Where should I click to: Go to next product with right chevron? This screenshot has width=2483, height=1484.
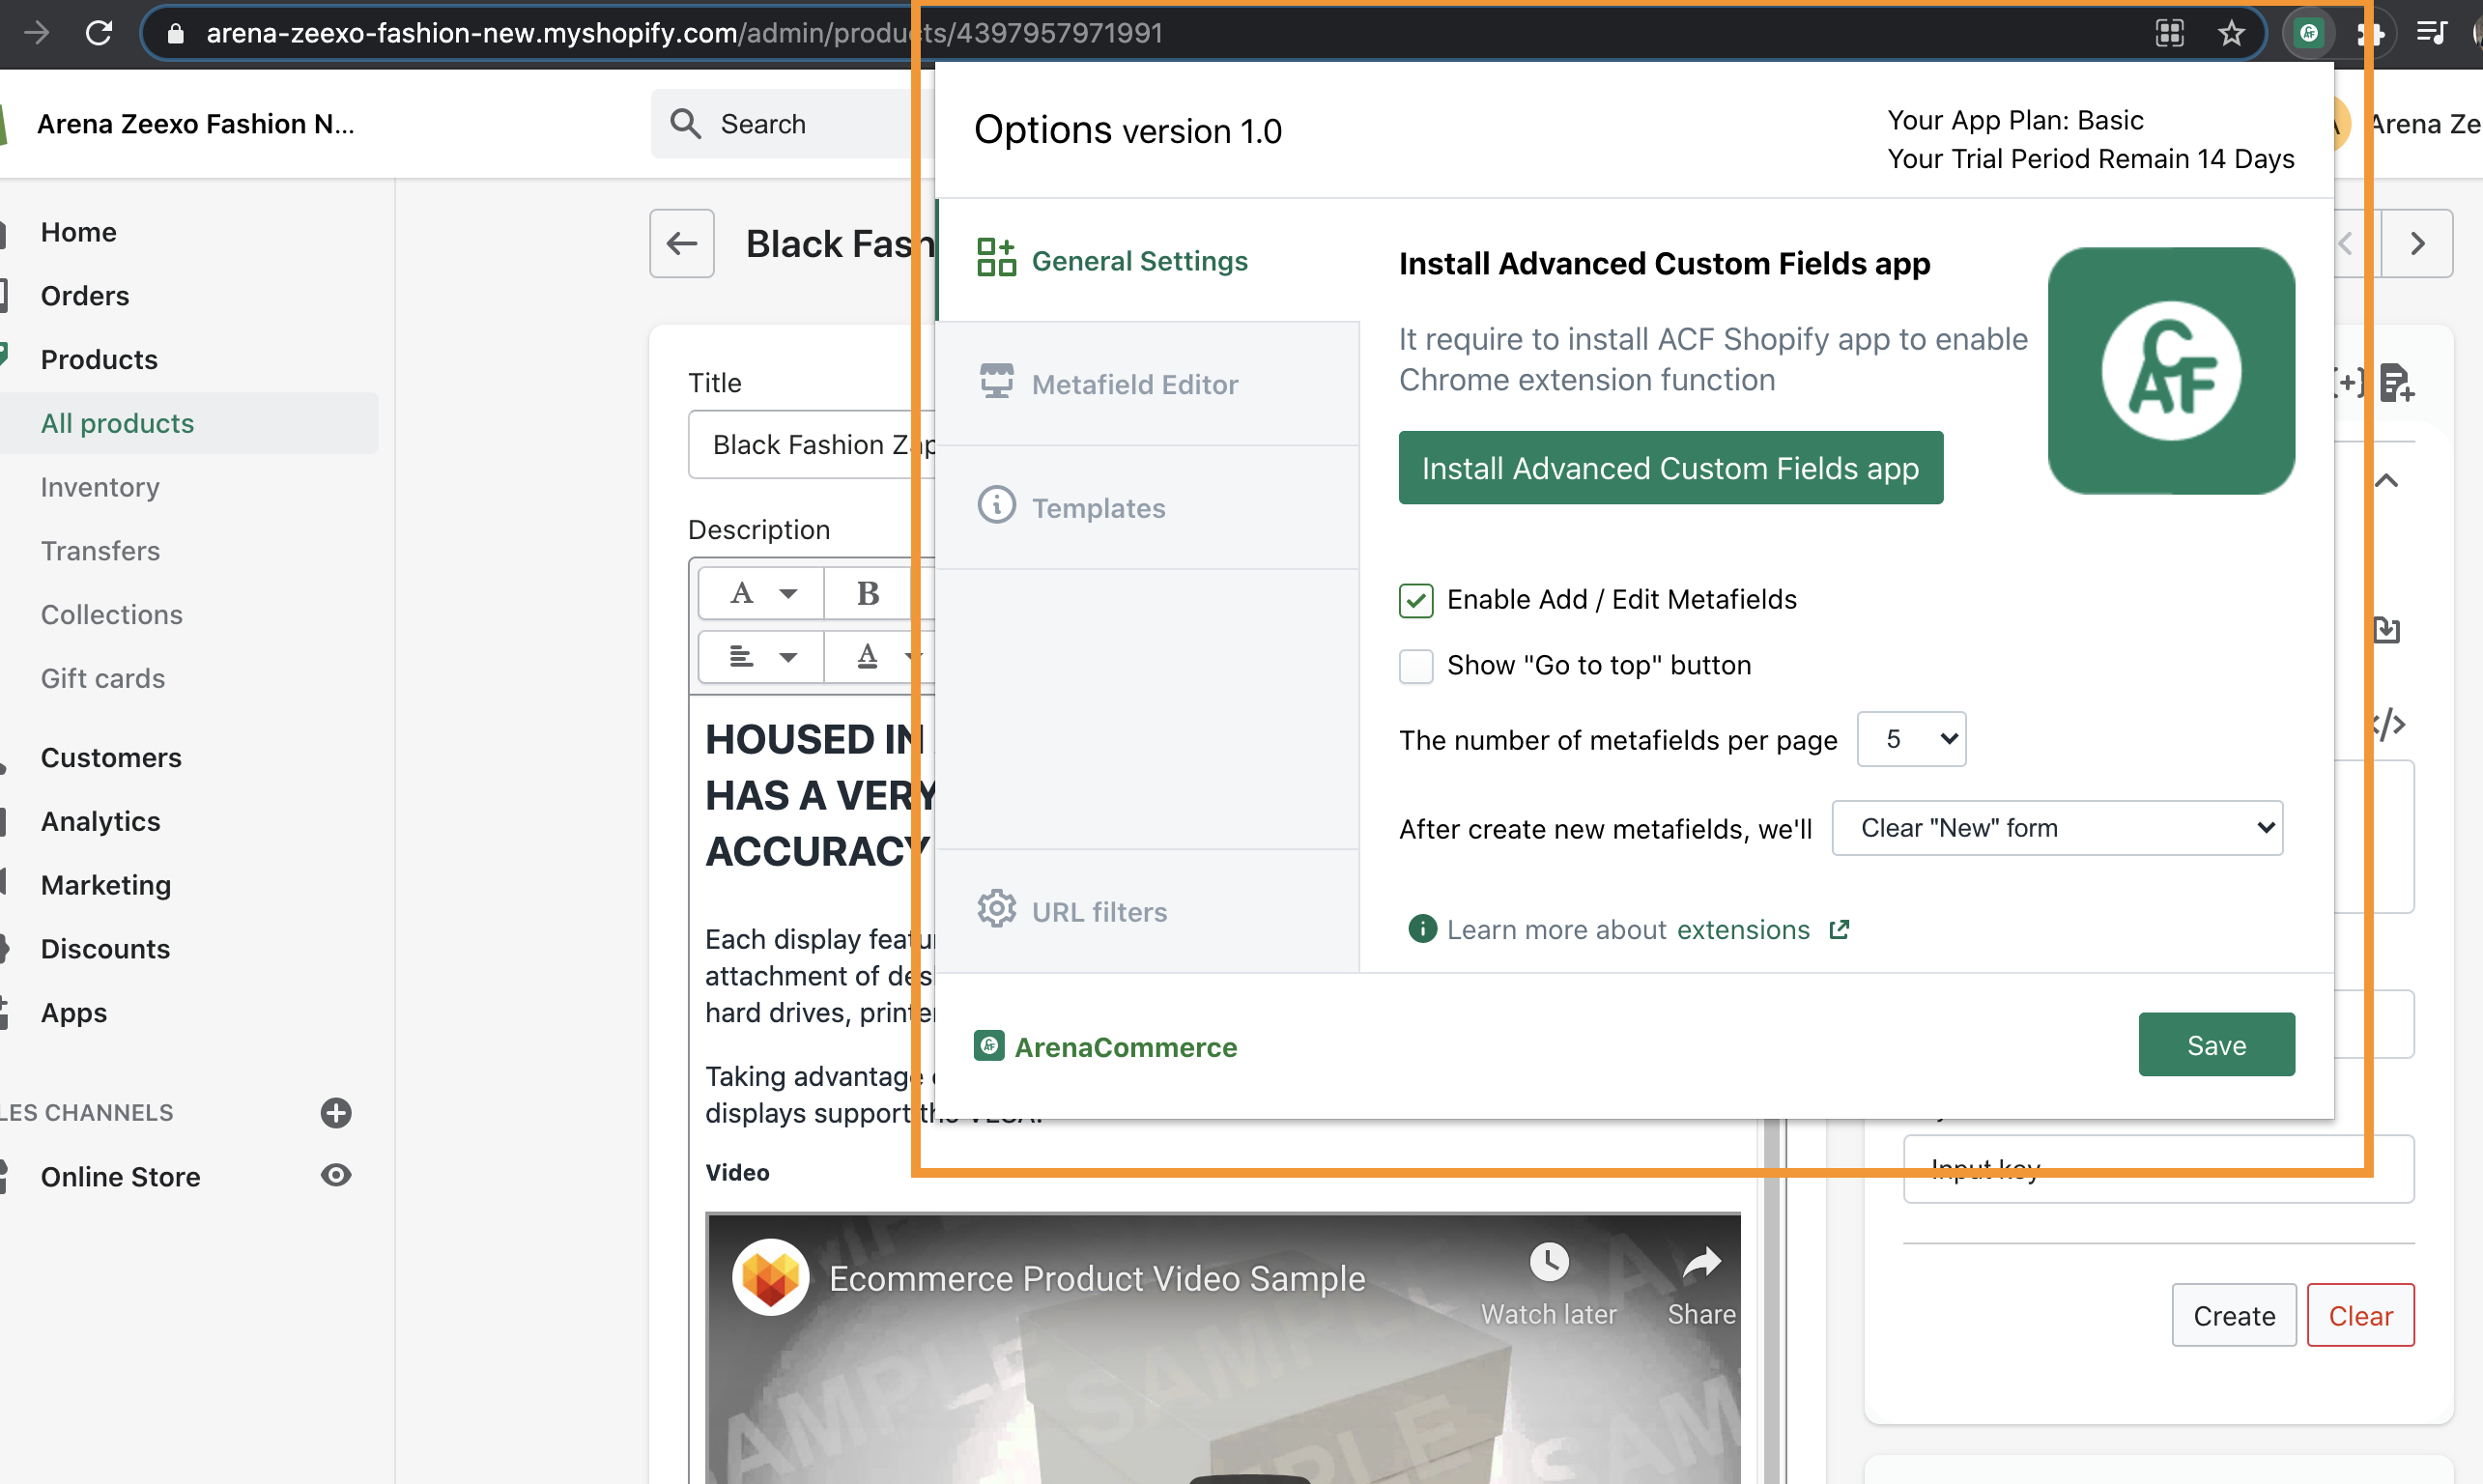2417,243
